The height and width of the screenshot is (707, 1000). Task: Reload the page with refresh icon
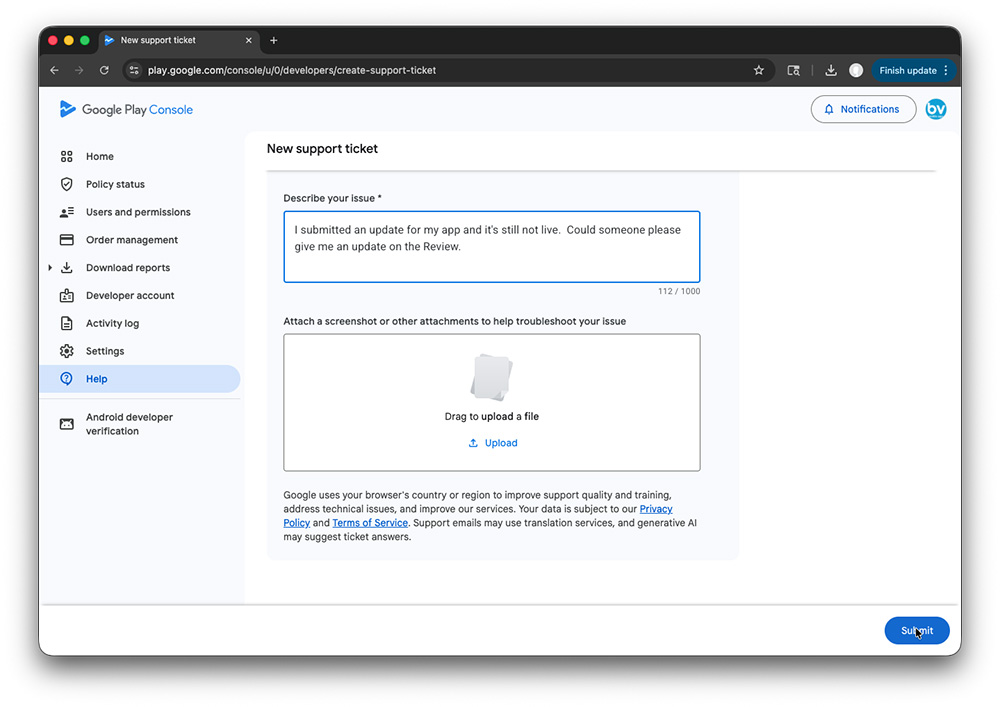pos(104,70)
